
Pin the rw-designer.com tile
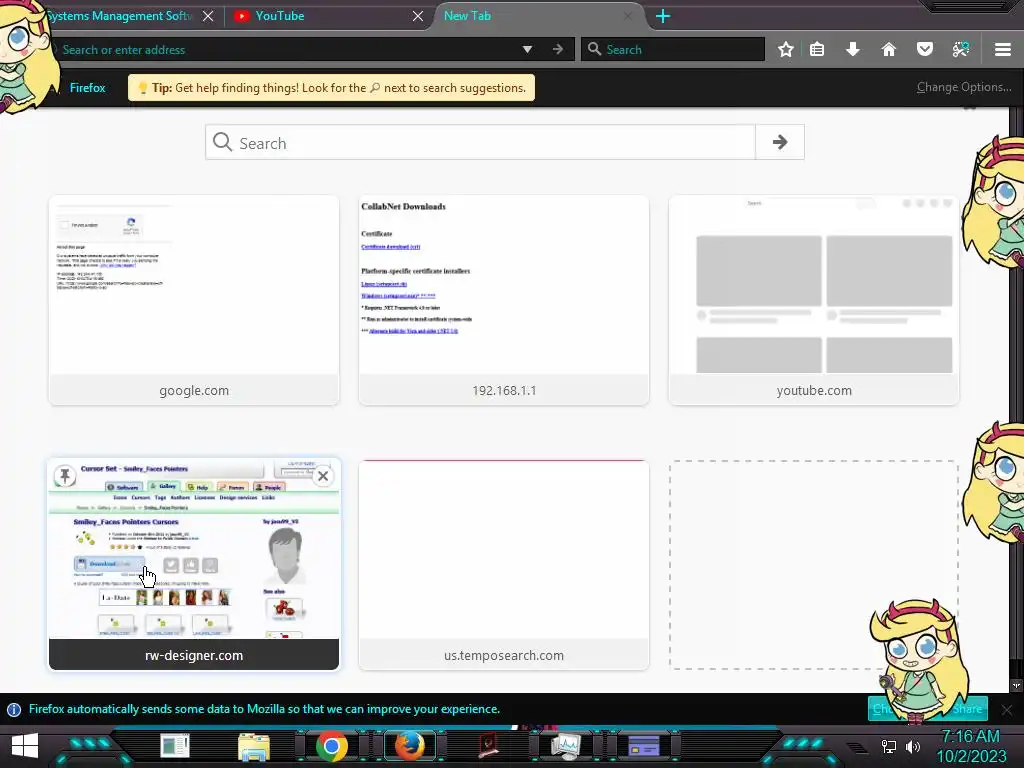(x=65, y=476)
